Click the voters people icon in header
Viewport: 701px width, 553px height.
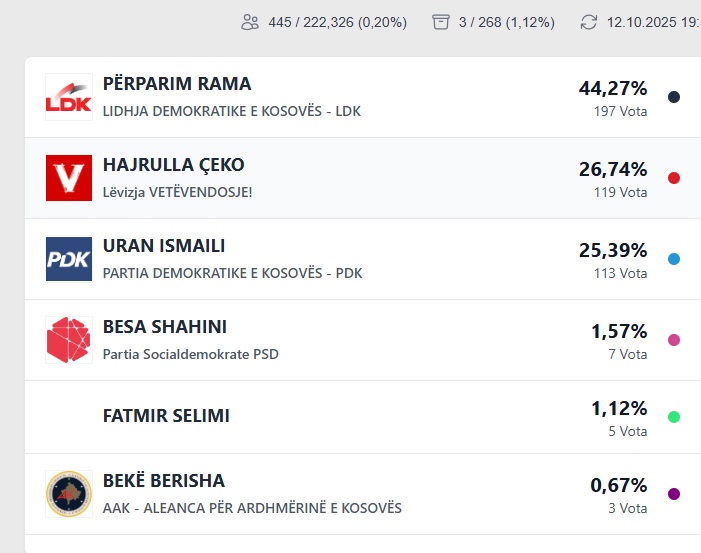250,22
